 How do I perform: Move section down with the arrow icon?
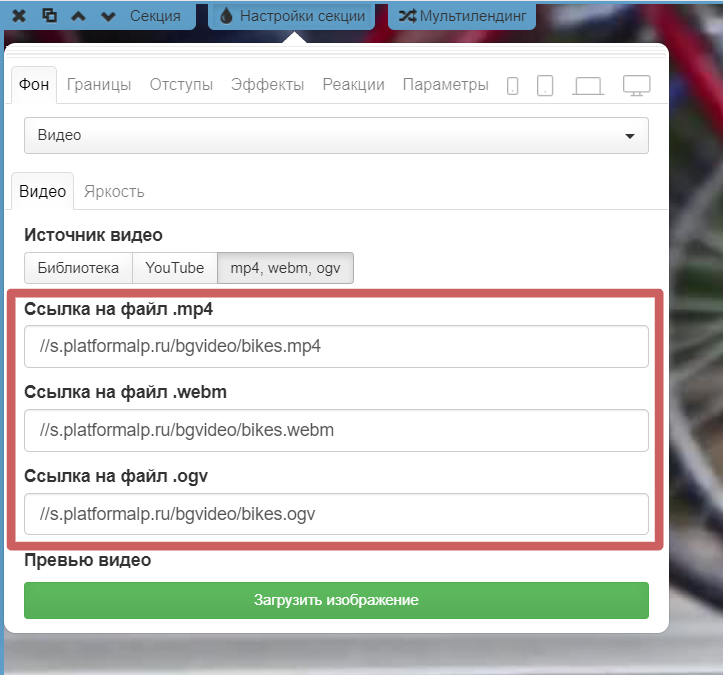click(108, 16)
